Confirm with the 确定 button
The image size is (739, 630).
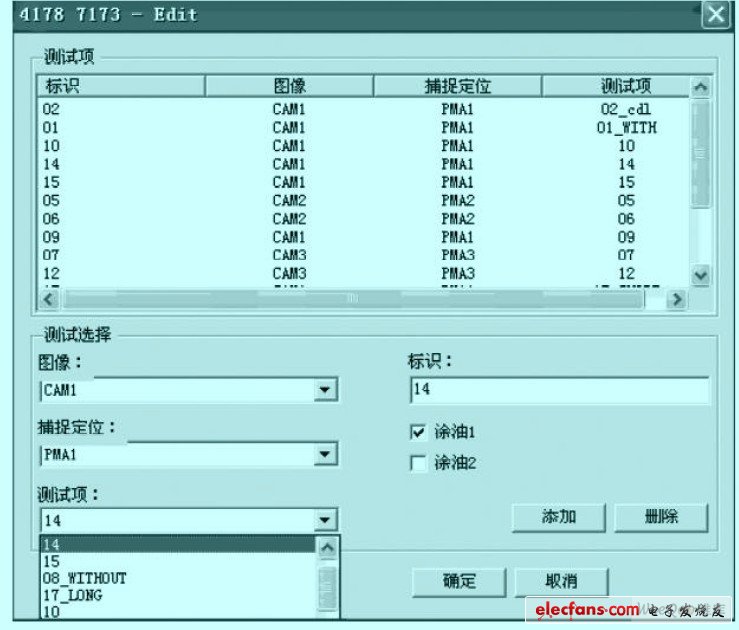[459, 581]
